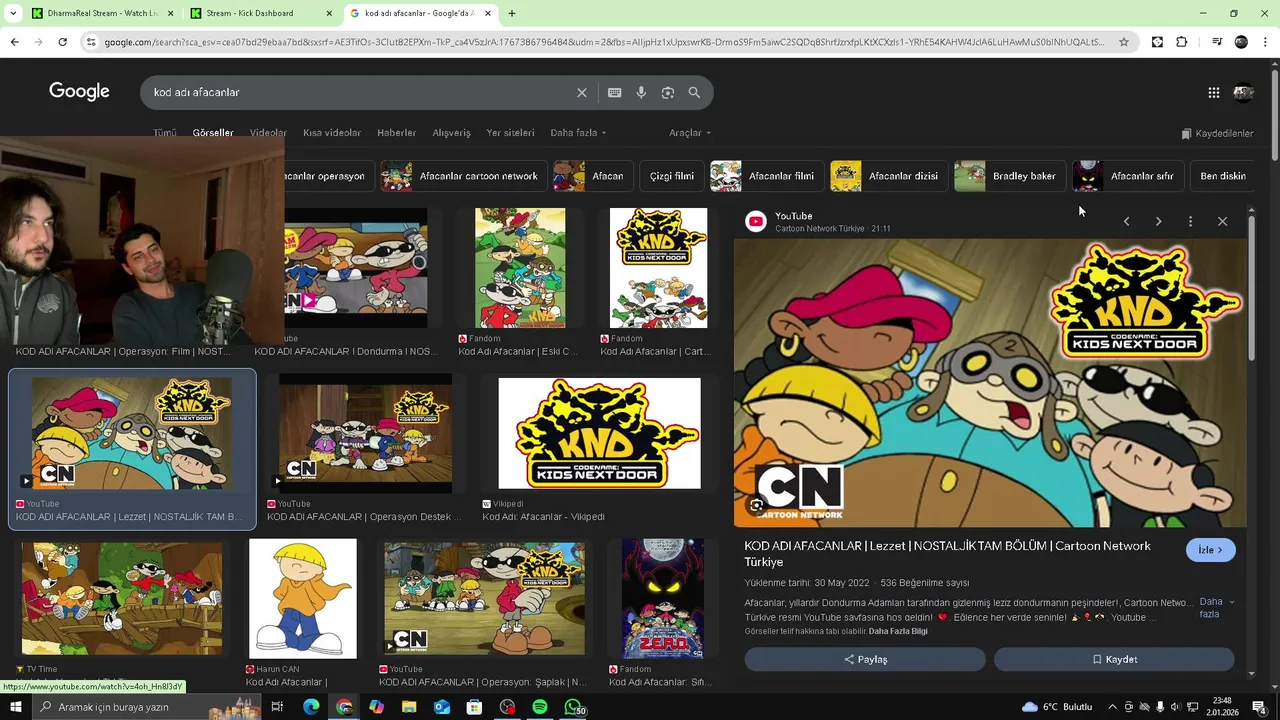Open a new browser tab with plus

512,13
